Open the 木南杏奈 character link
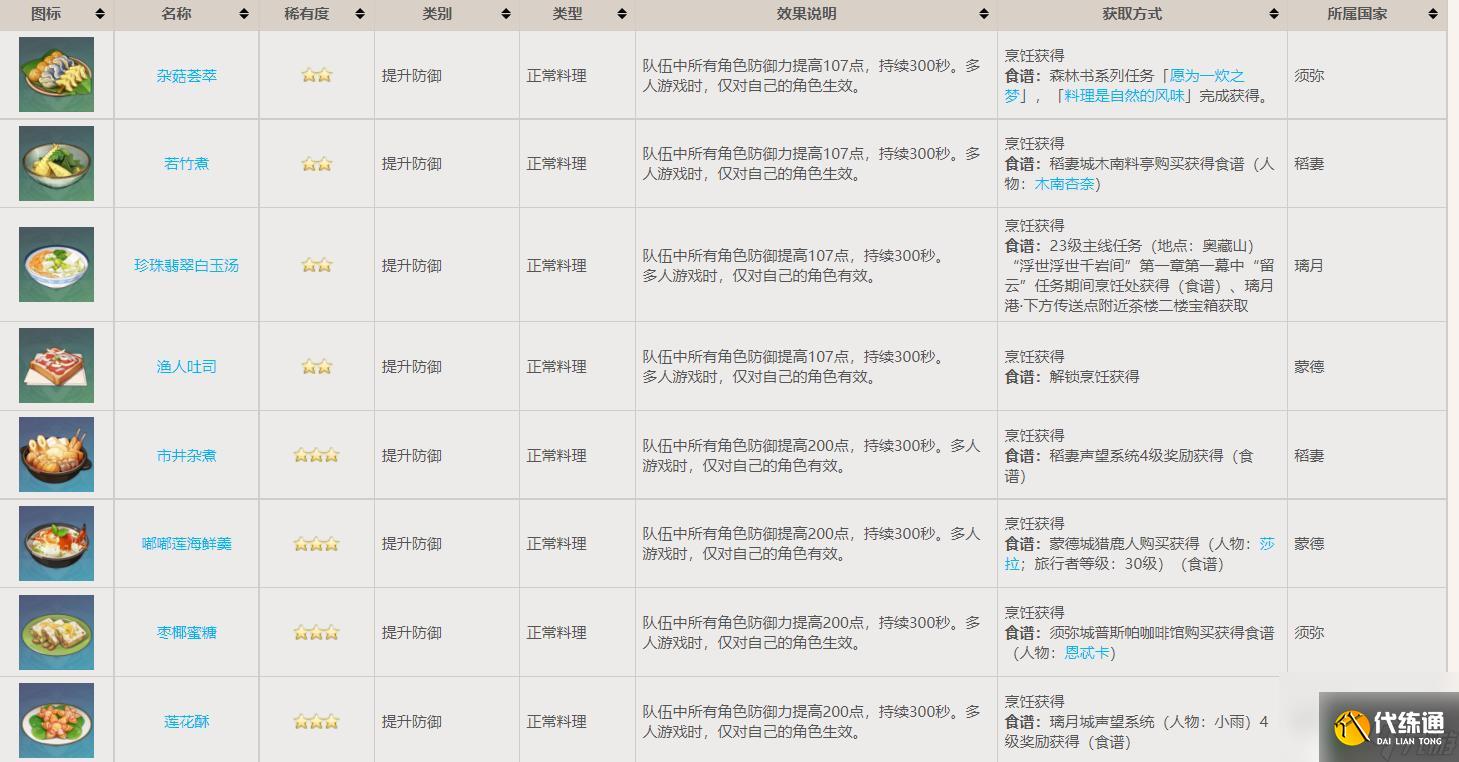 pos(1064,184)
